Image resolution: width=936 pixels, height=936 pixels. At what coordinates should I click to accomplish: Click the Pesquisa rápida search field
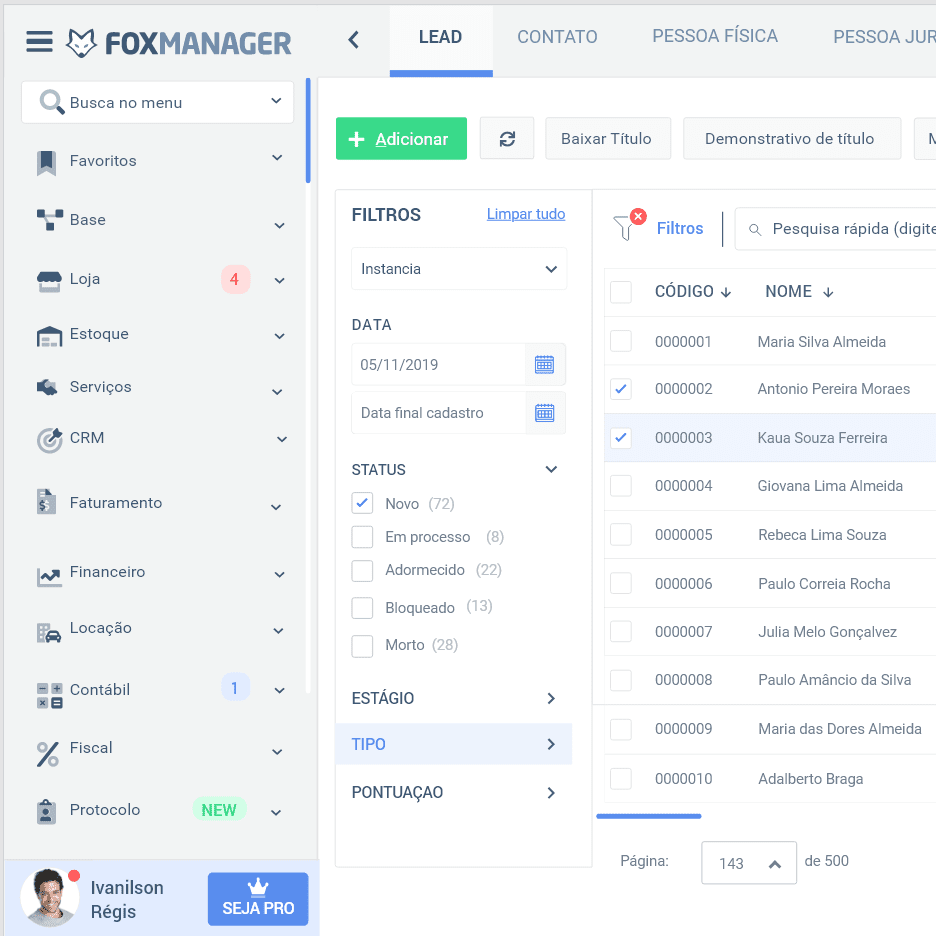click(836, 229)
